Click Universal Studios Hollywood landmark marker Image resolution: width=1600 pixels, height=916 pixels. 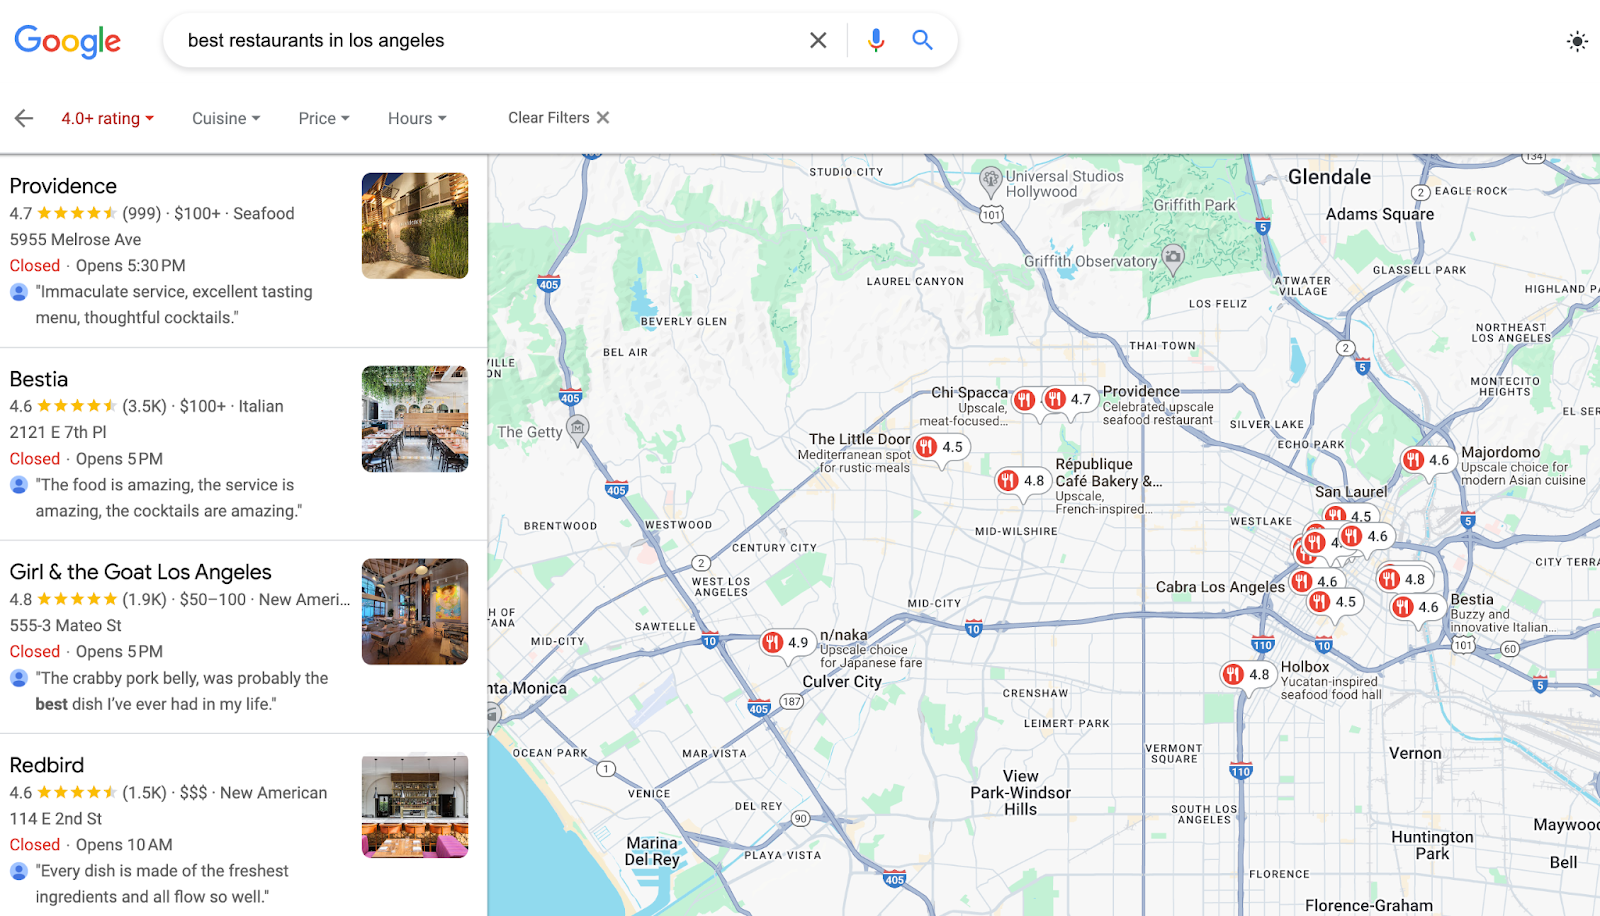click(990, 181)
